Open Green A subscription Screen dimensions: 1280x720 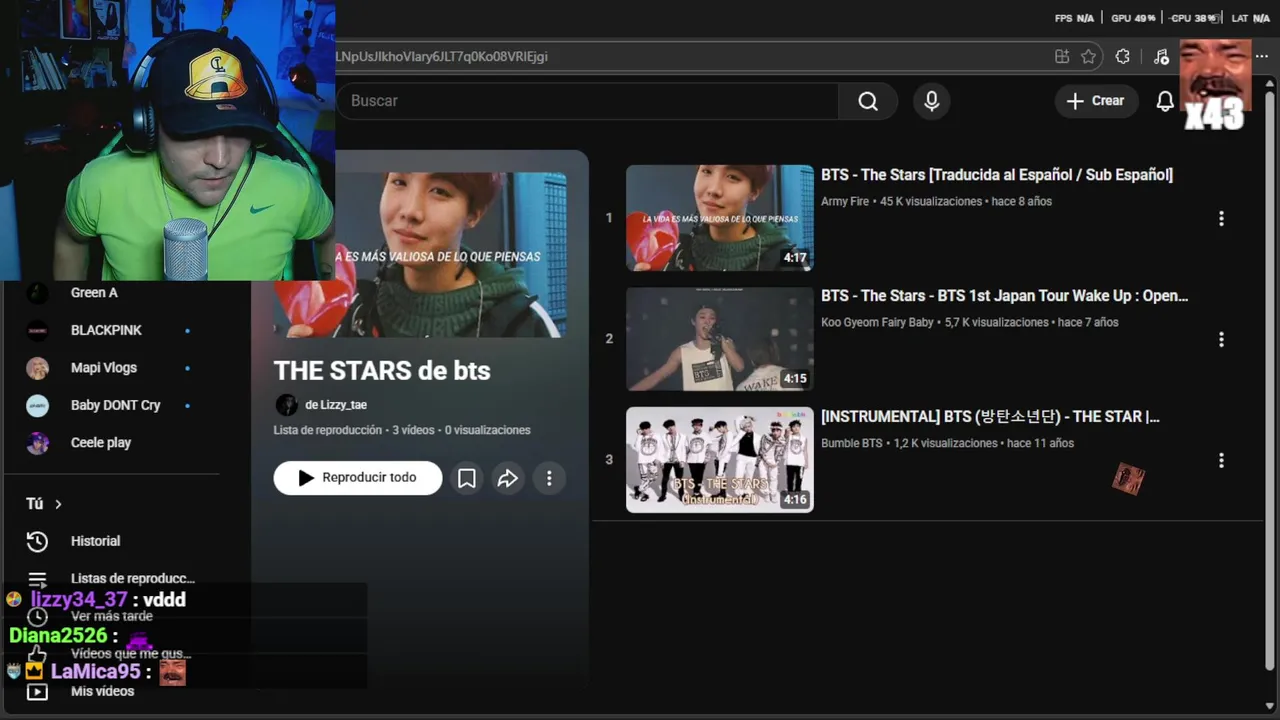click(x=94, y=293)
